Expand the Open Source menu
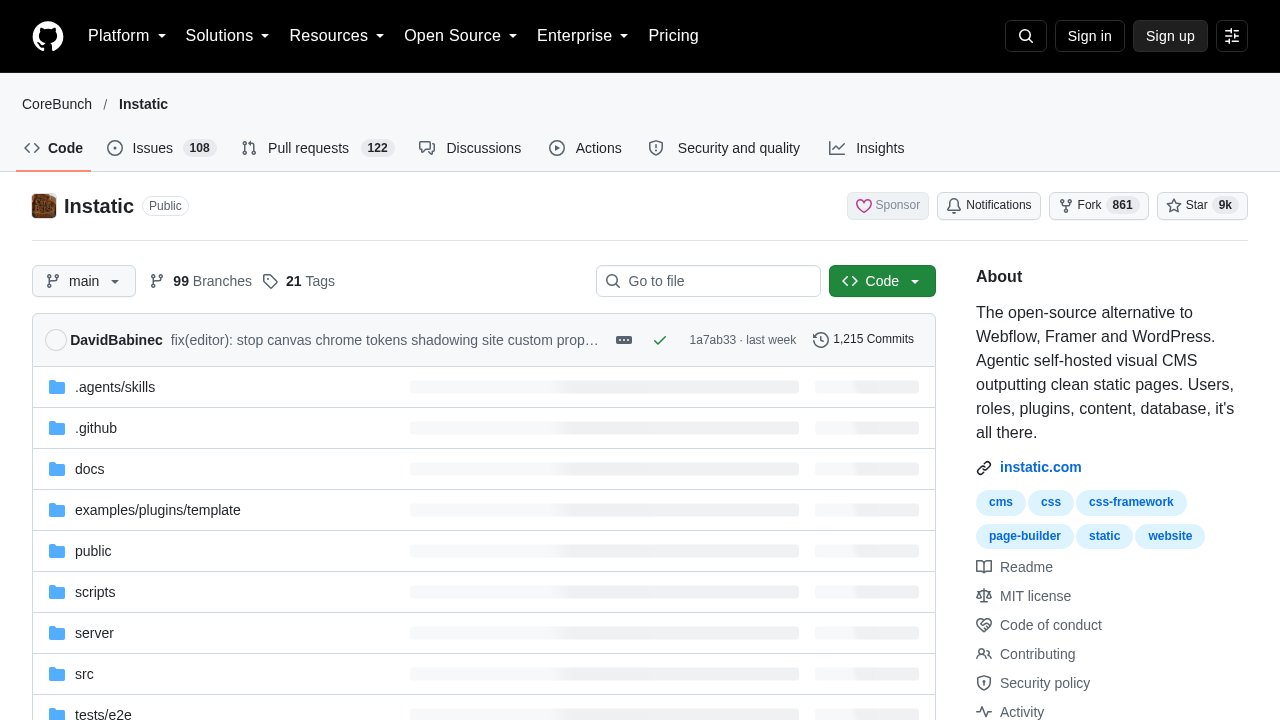 tap(461, 36)
